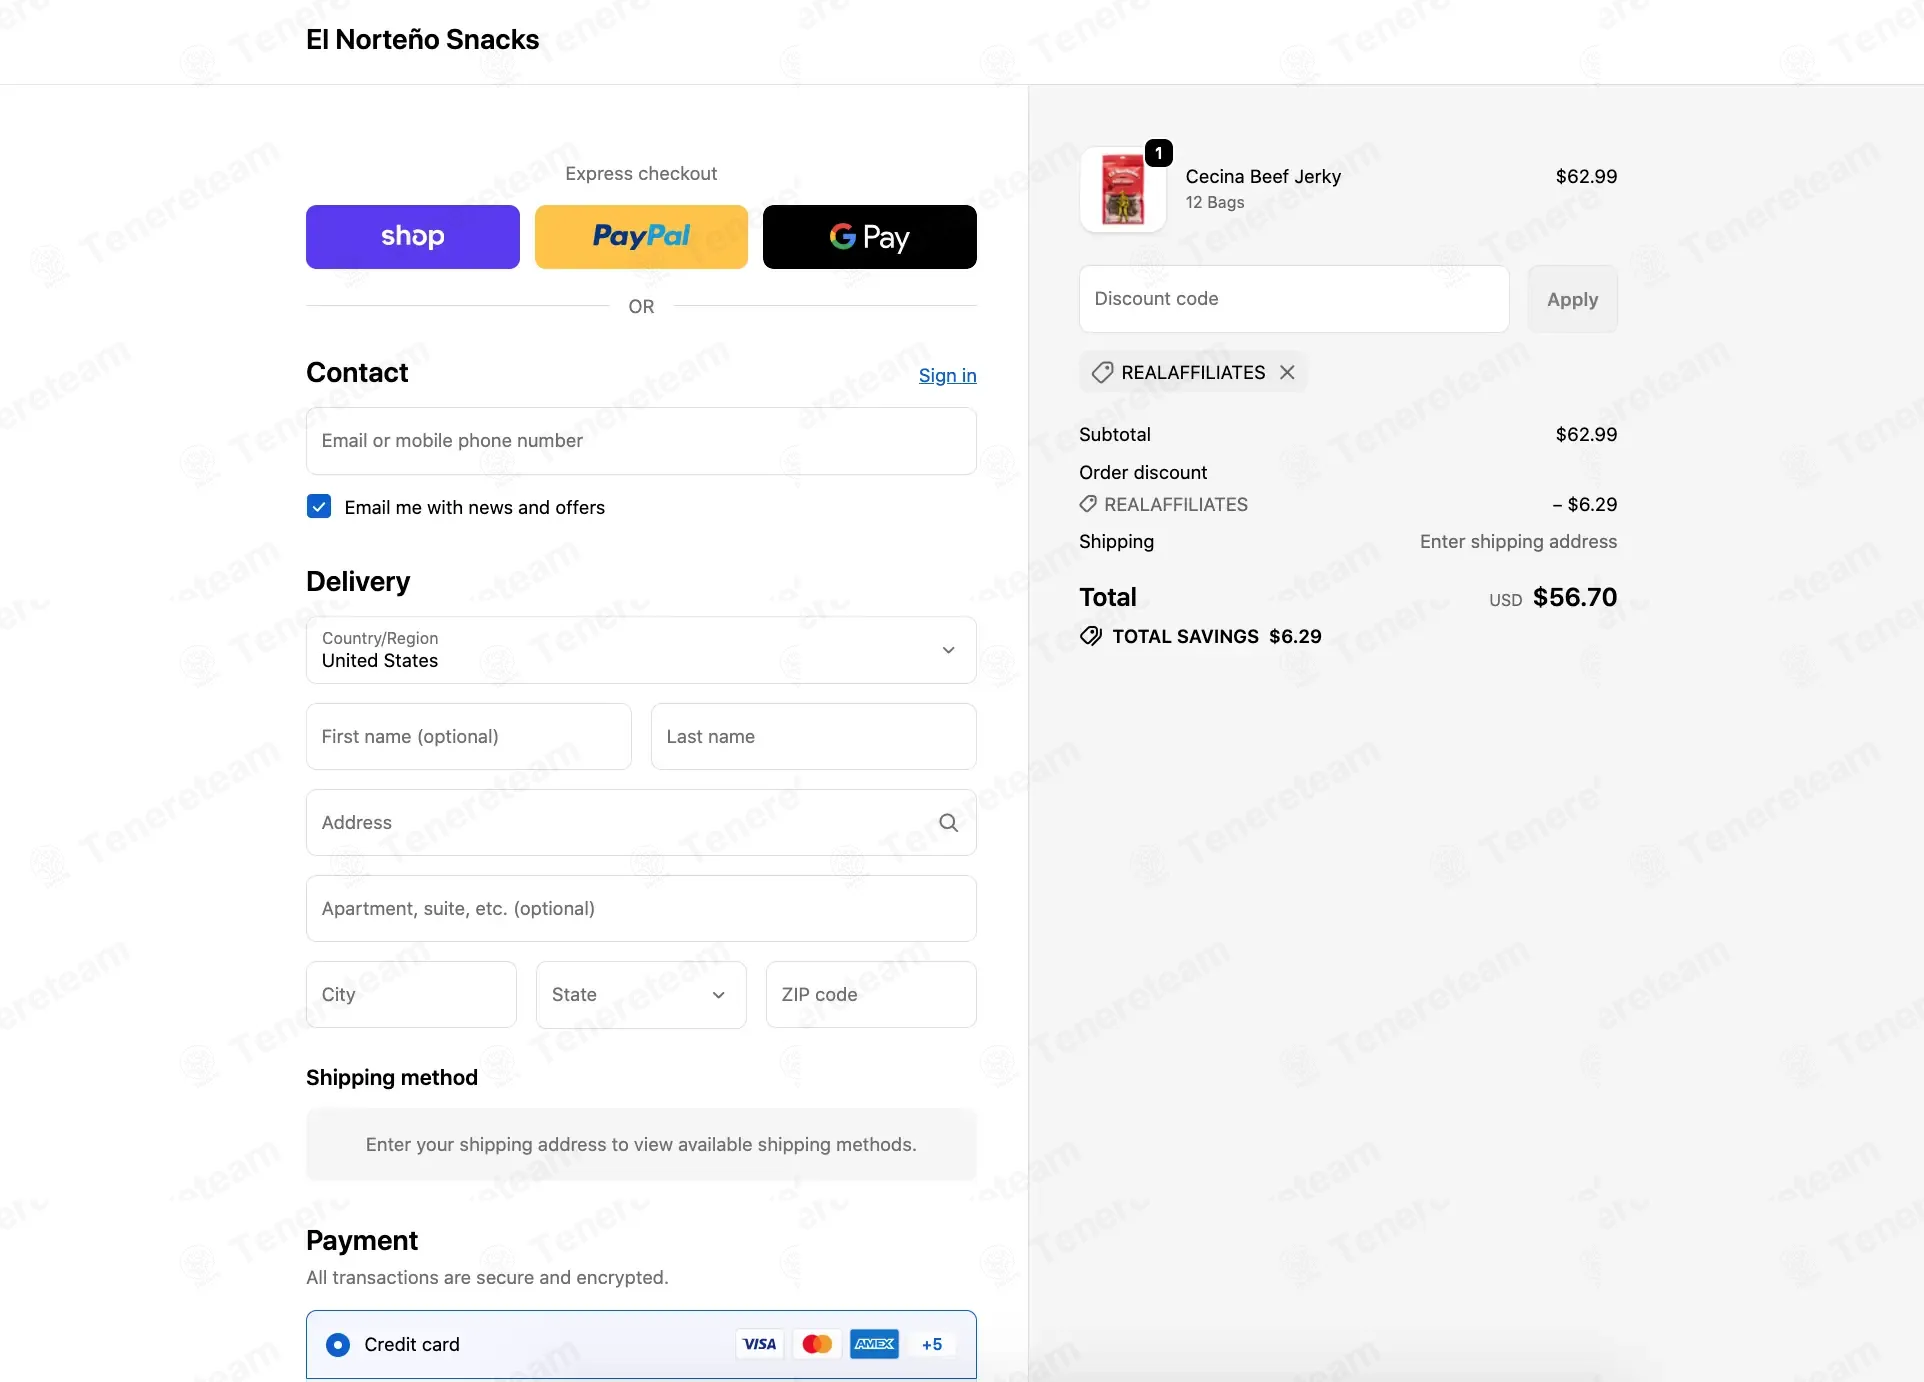Open the Cecina Beef Jerky product thumbnail
Image resolution: width=1924 pixels, height=1382 pixels.
click(1123, 189)
